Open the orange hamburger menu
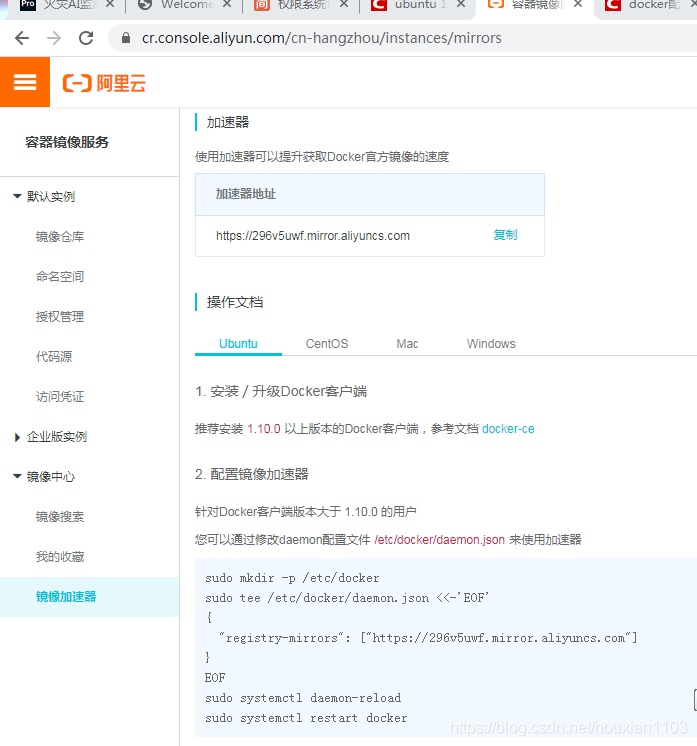Image resolution: width=697 pixels, height=746 pixels. [x=25, y=82]
